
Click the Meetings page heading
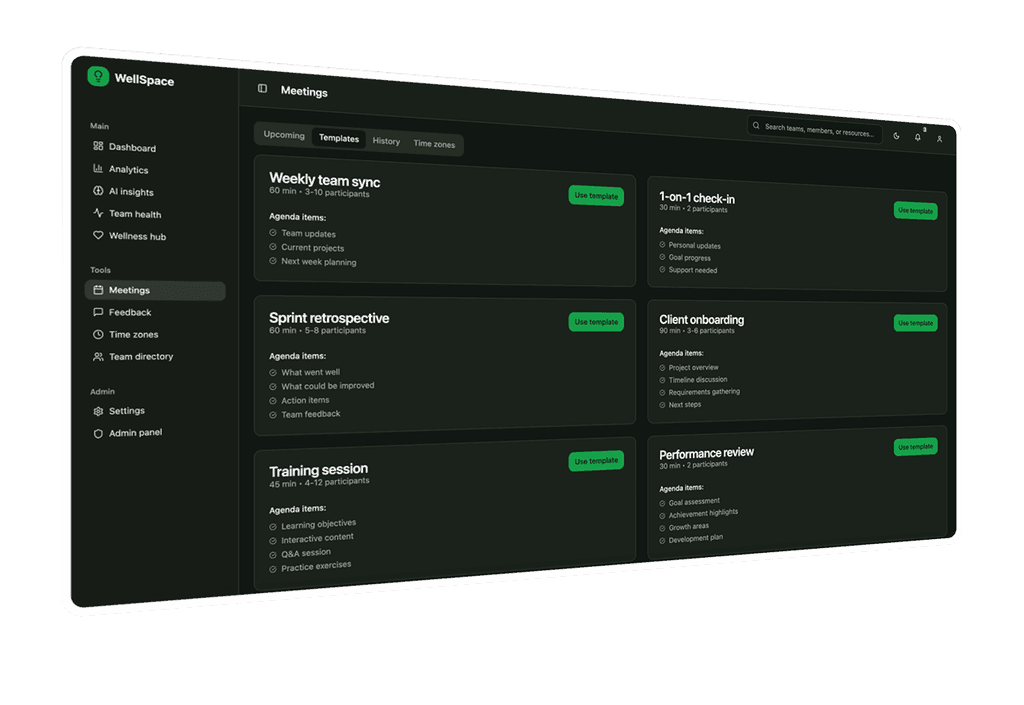click(x=304, y=91)
